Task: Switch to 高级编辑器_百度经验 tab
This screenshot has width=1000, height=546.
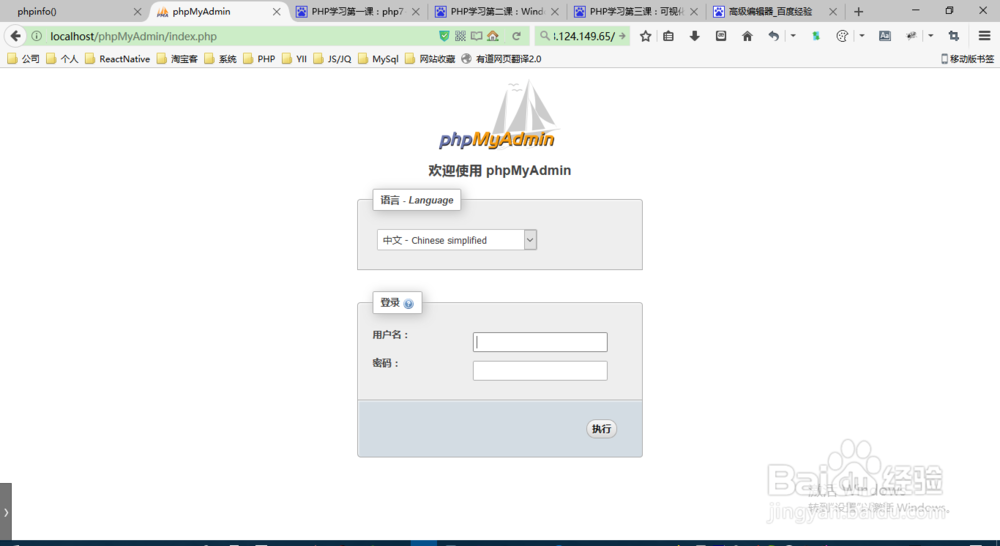Action: click(x=776, y=11)
